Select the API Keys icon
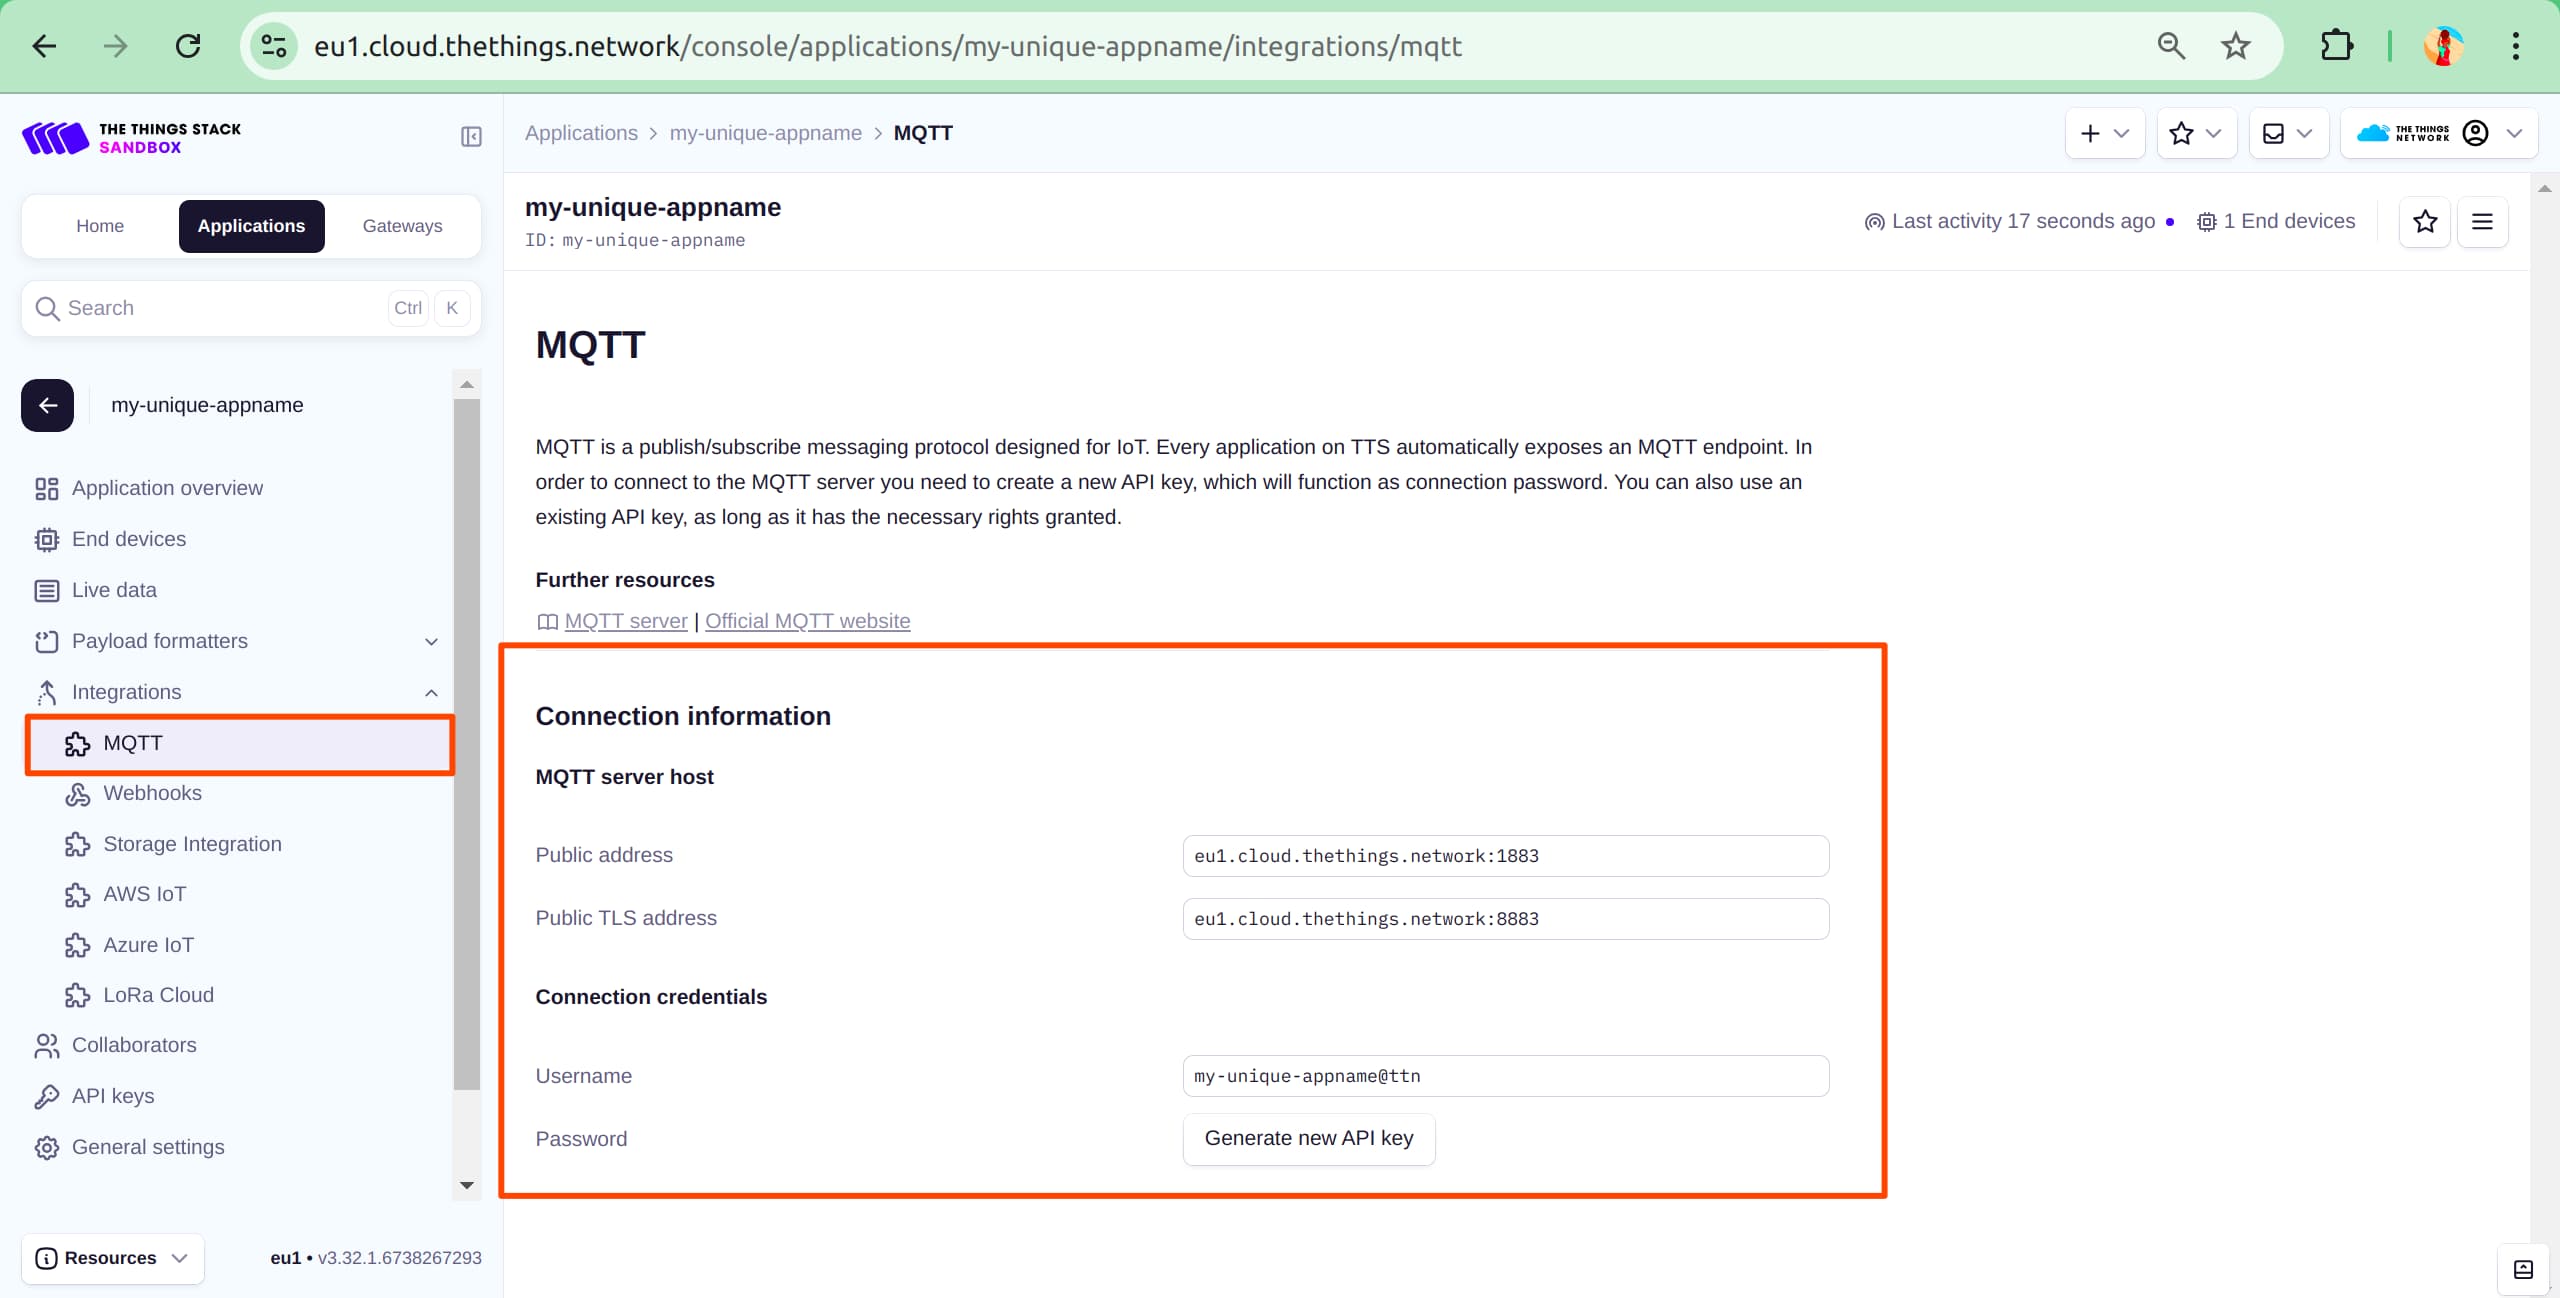The width and height of the screenshot is (2560, 1298). click(48, 1094)
